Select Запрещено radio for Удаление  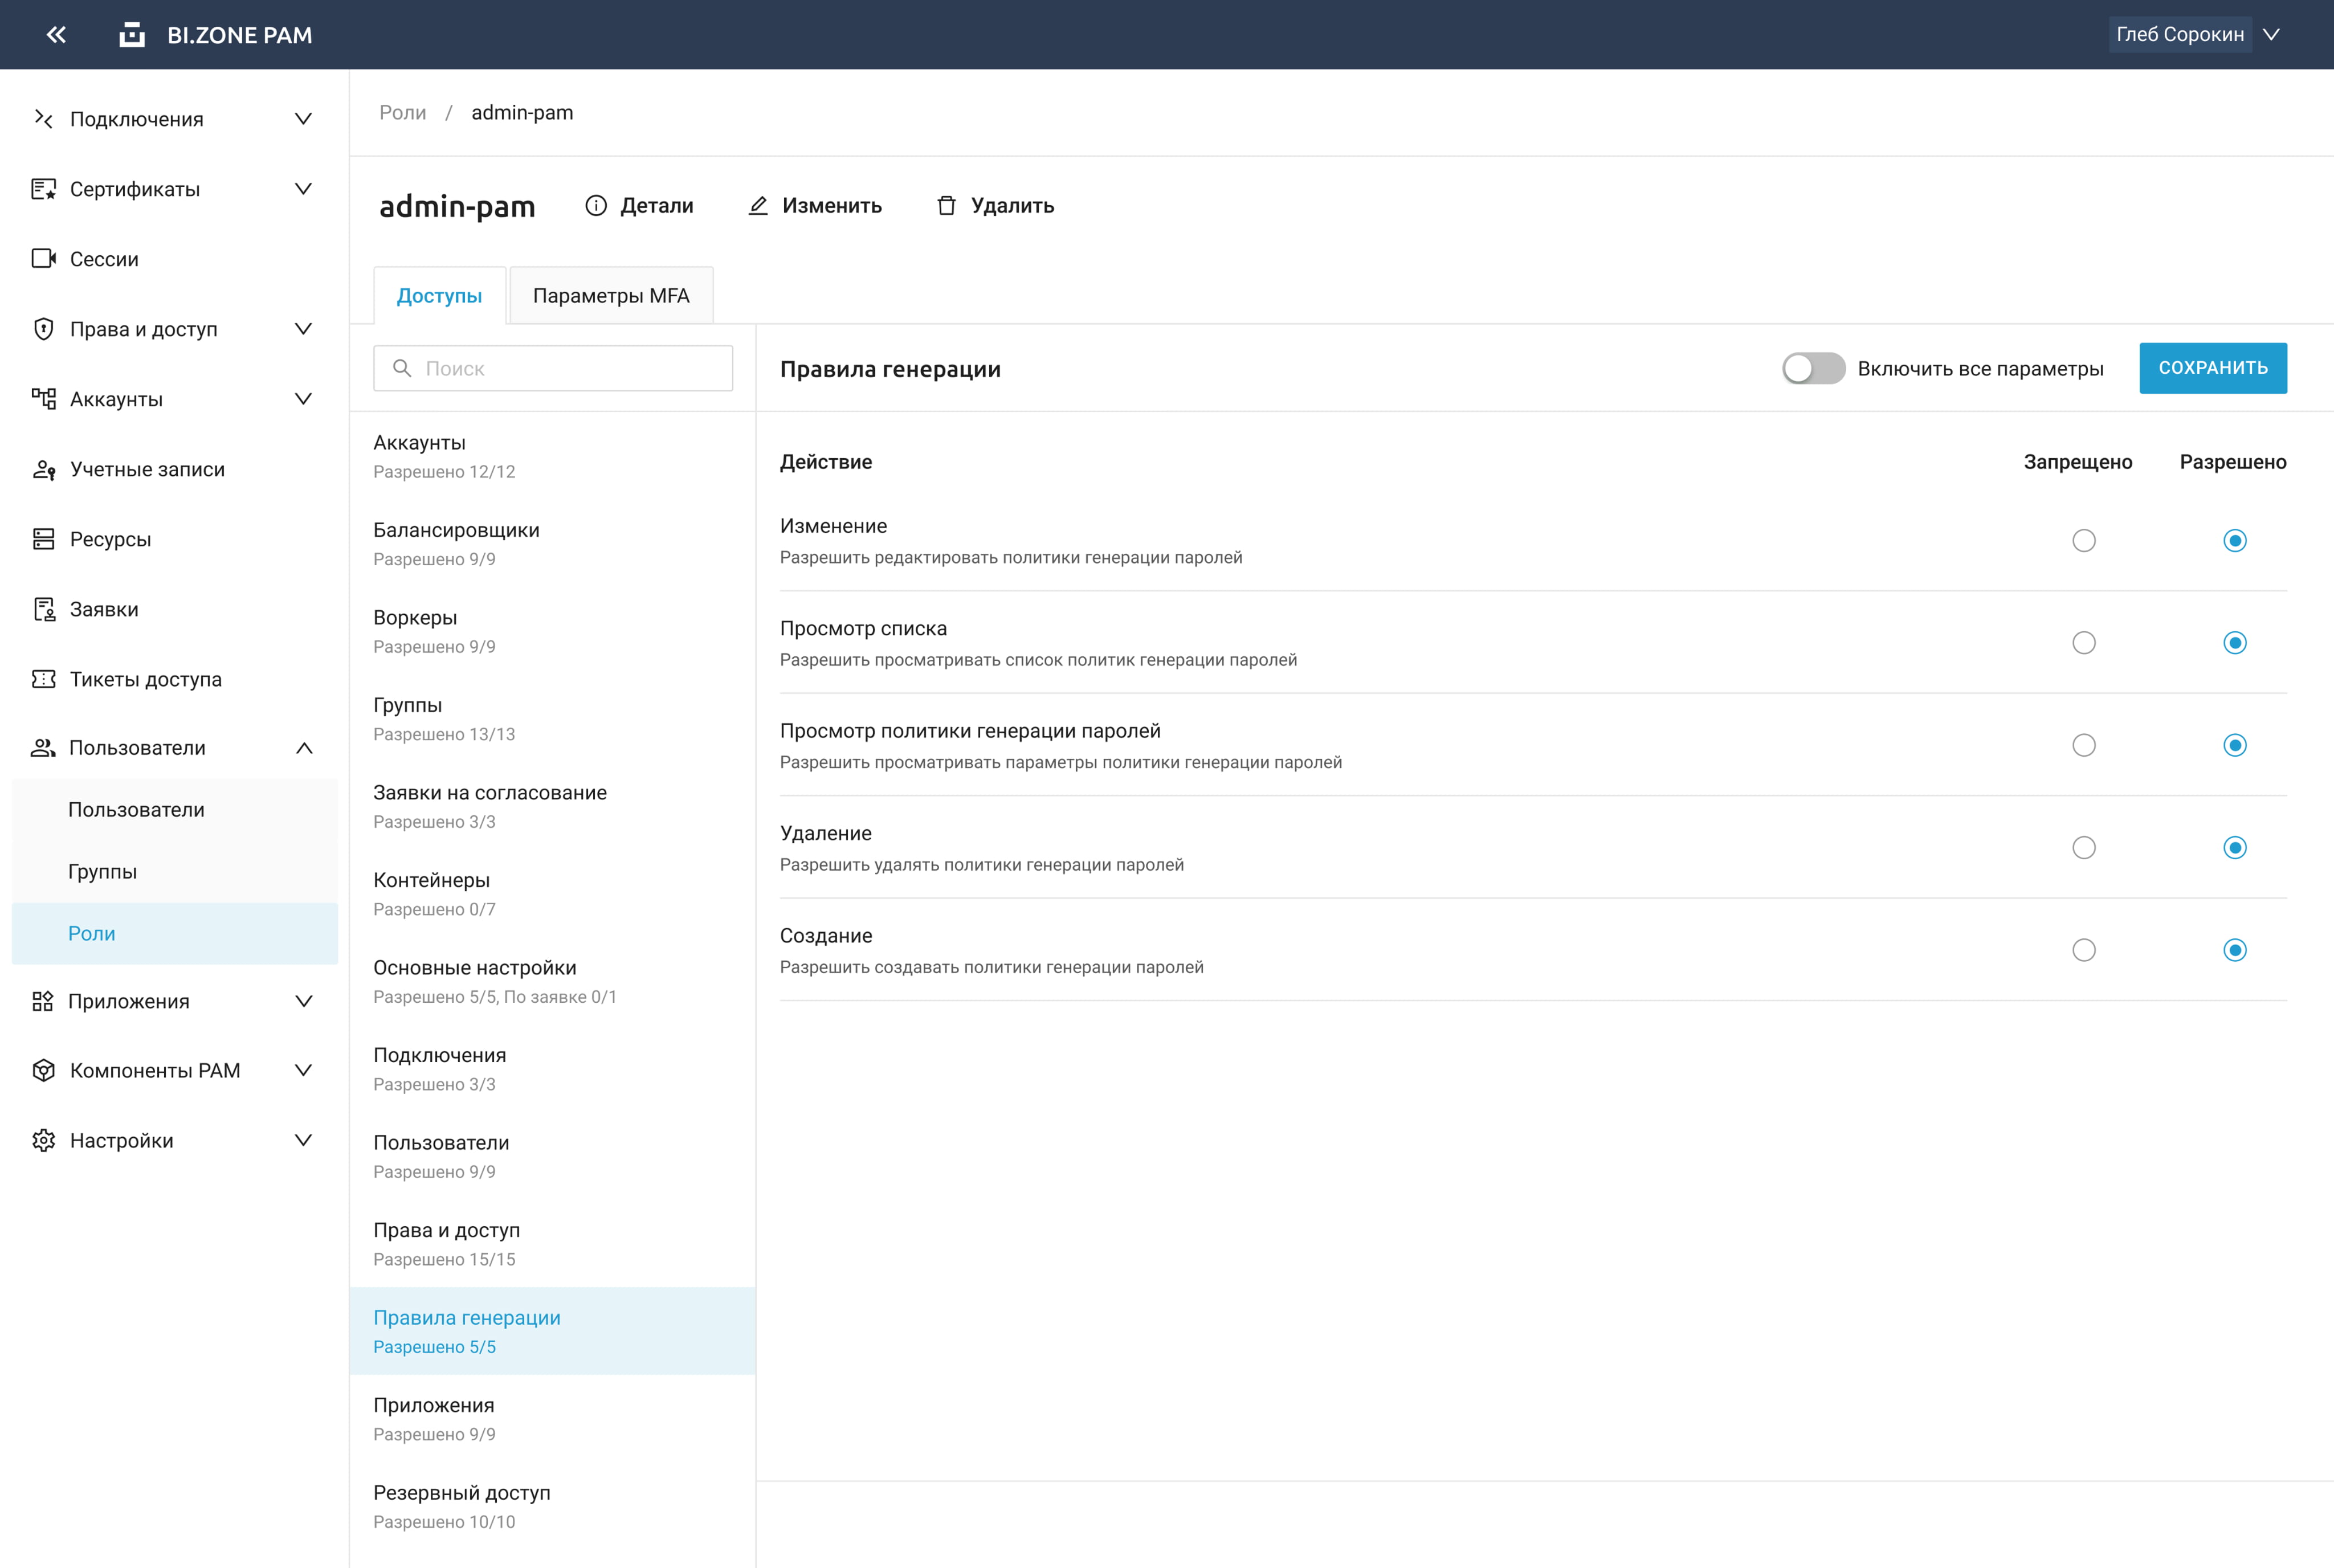[2084, 848]
